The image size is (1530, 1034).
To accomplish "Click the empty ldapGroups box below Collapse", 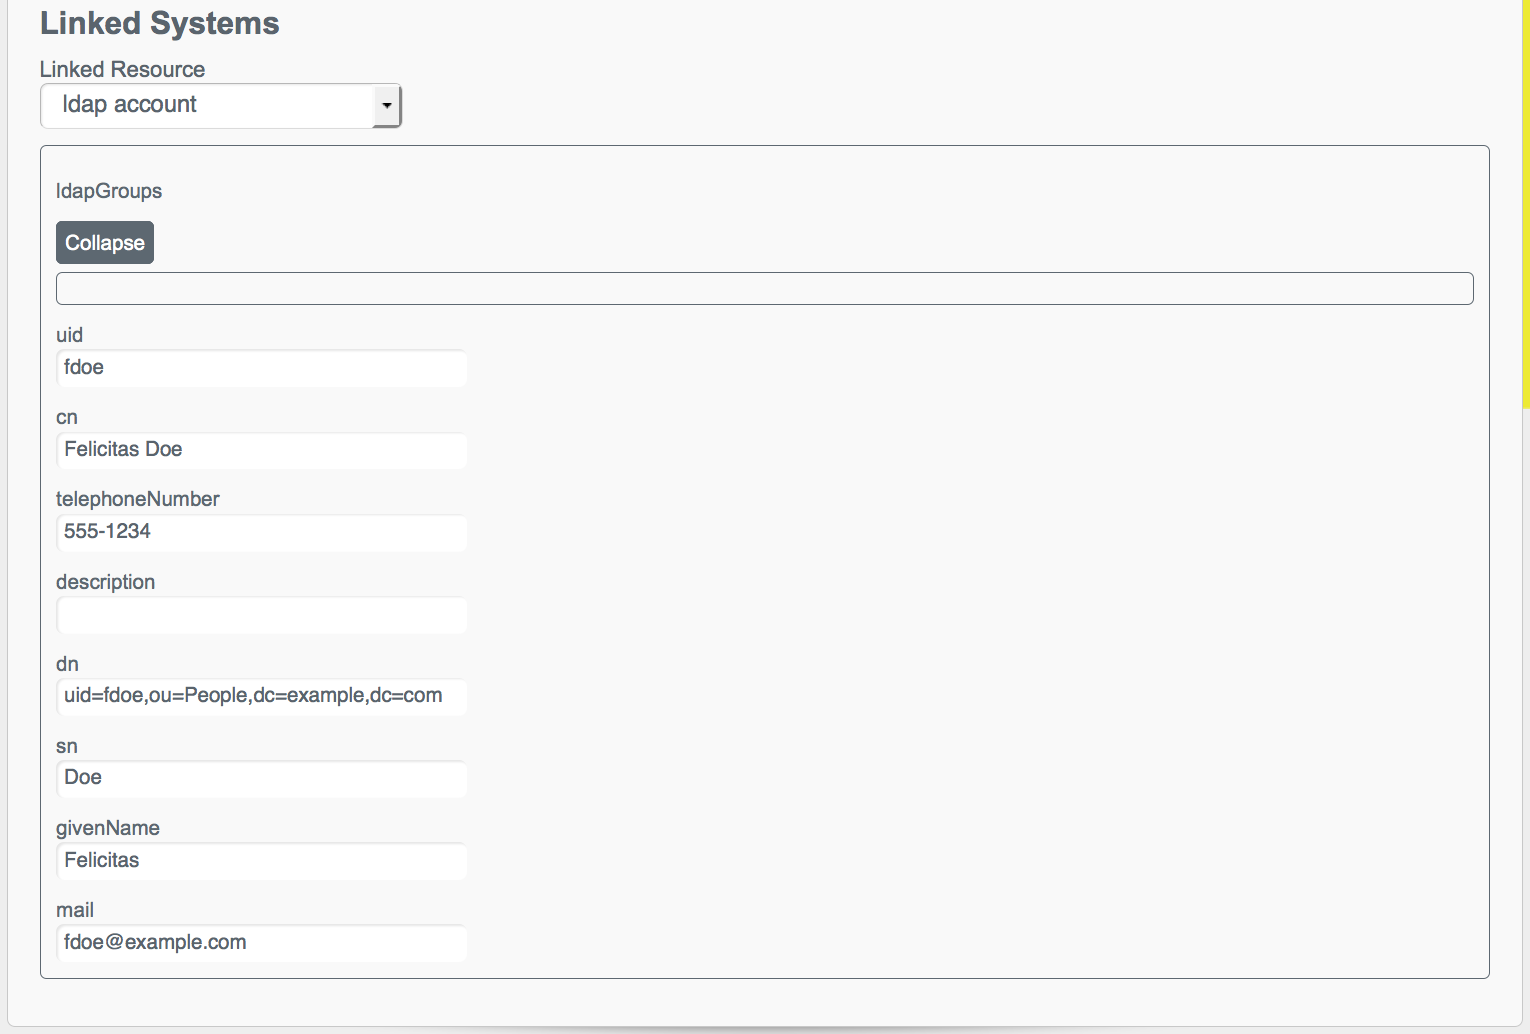I will [764, 288].
